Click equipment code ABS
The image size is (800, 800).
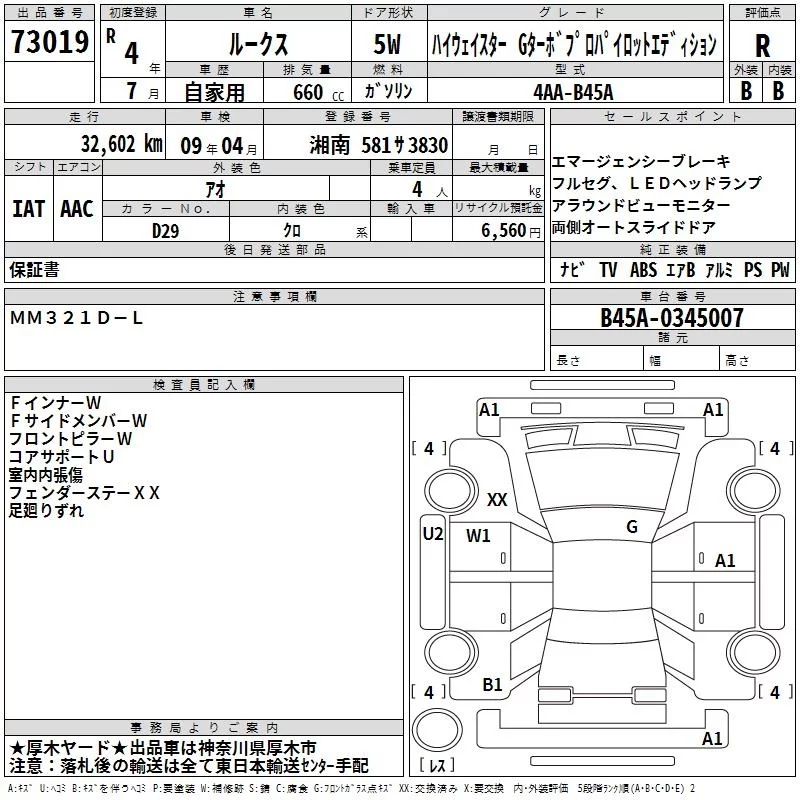(x=643, y=269)
